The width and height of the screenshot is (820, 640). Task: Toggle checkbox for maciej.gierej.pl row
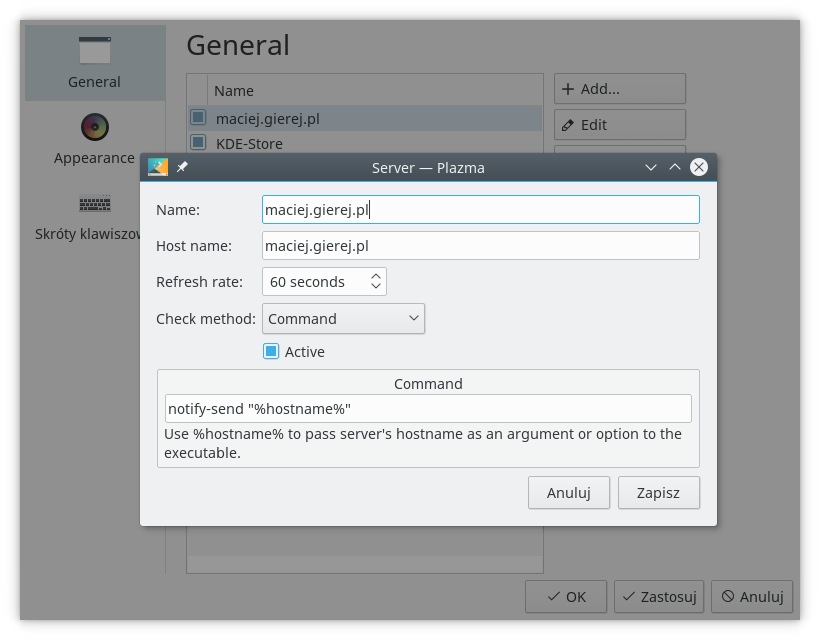pos(198,117)
